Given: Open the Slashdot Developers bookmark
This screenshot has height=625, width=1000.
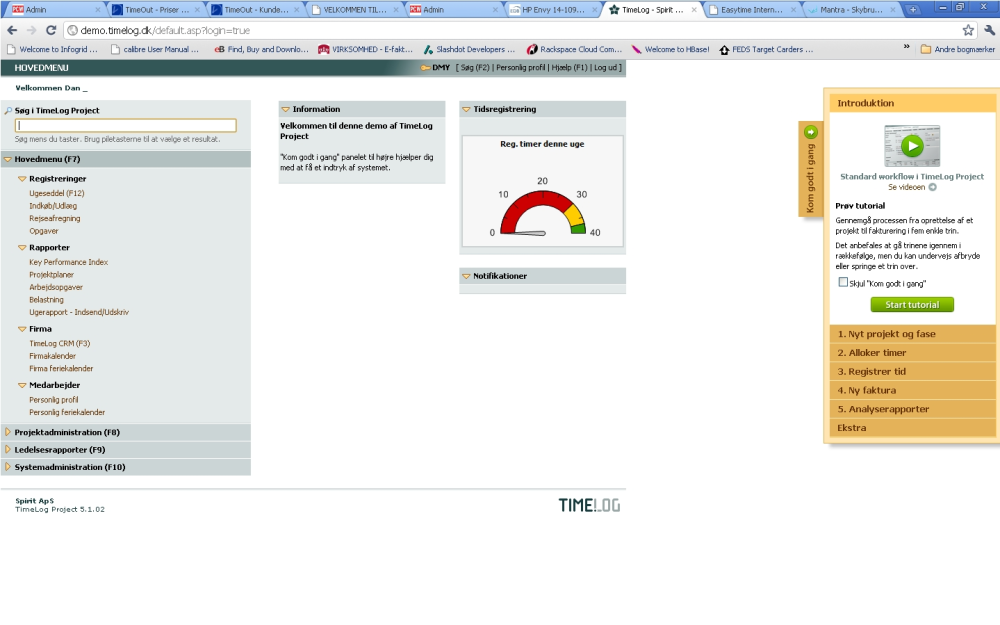Looking at the screenshot, I should (x=469, y=49).
